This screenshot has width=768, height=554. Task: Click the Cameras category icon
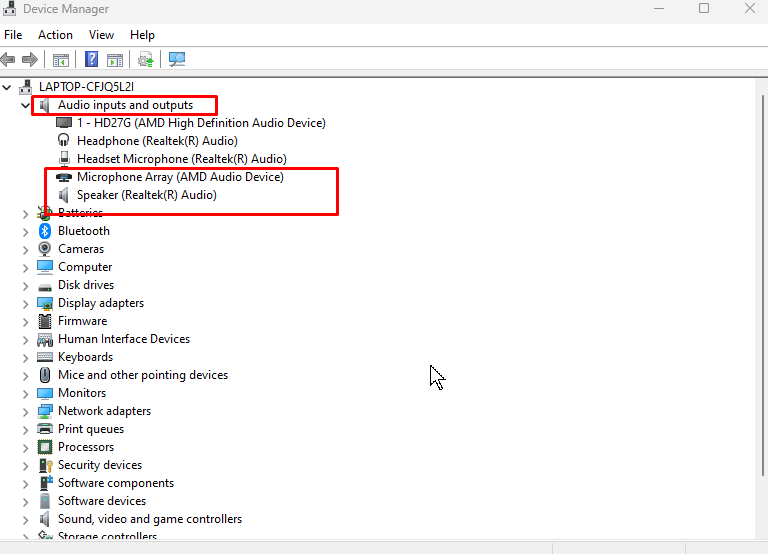(45, 249)
